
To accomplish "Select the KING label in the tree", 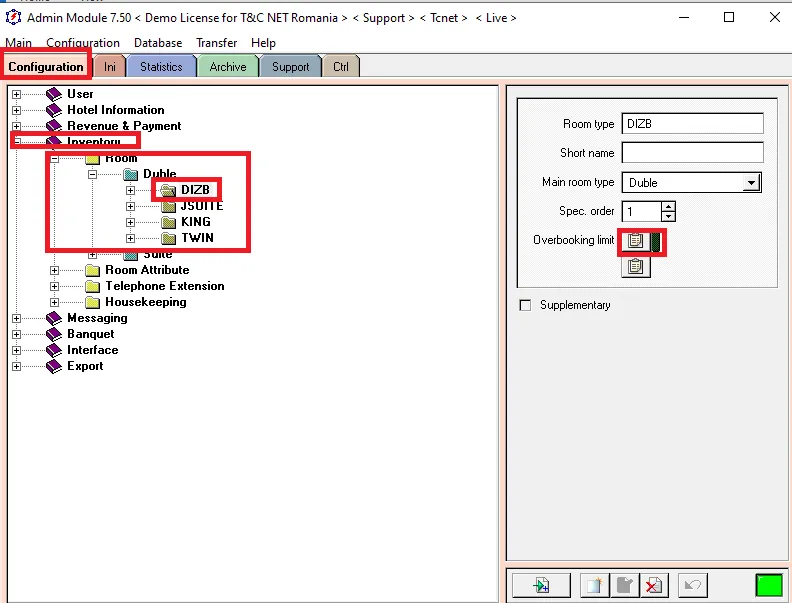I will 195,222.
